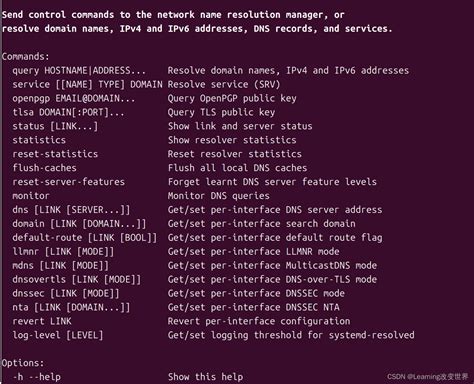Click the 'status [LINK...]' command text
474x384 pixels.
(x=55, y=126)
